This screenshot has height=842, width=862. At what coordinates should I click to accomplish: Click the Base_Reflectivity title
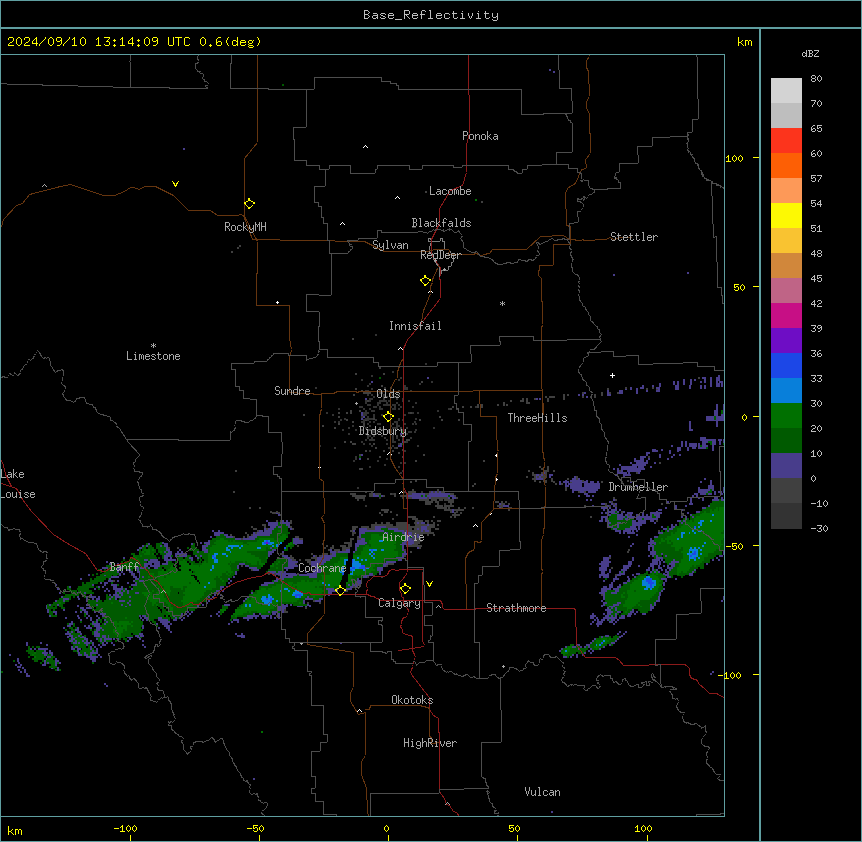click(x=431, y=15)
